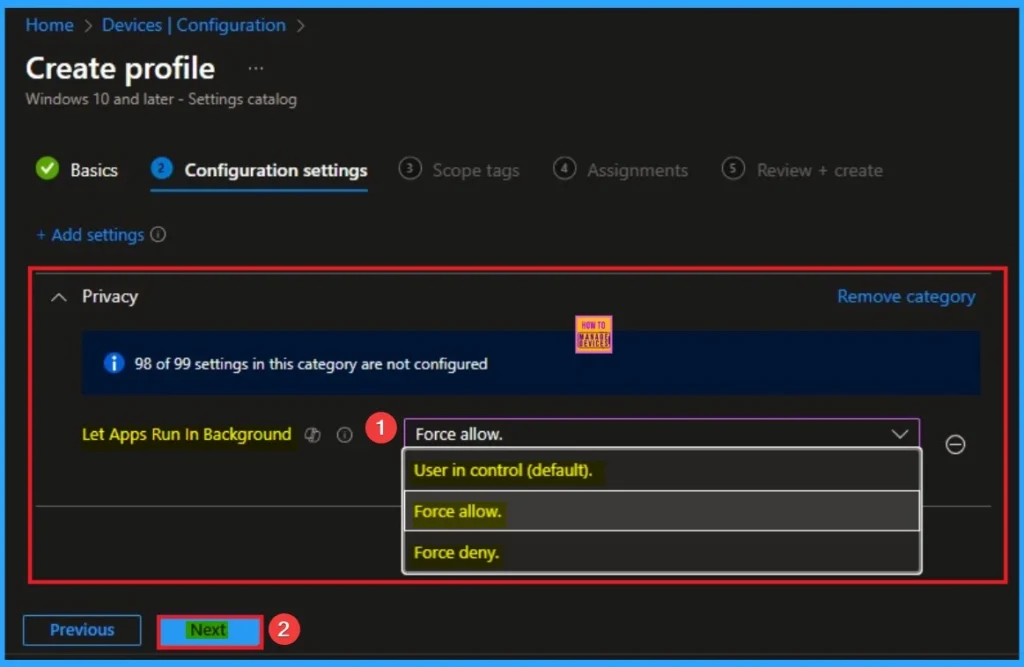
Task: Click the copilot icon beside Let Apps Run In Background
Action: 313,435
